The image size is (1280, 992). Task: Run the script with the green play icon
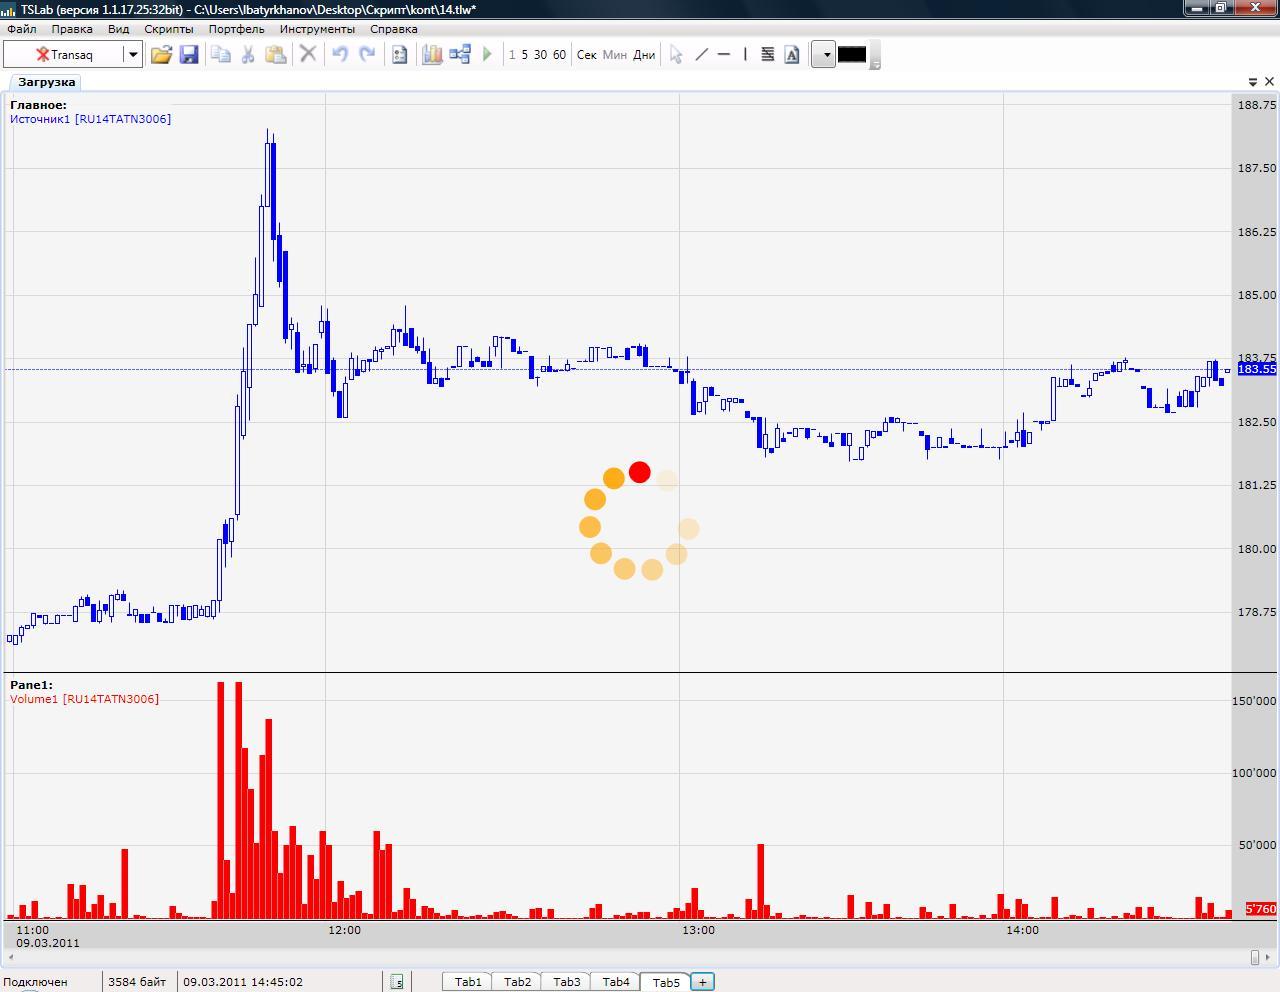click(x=487, y=55)
